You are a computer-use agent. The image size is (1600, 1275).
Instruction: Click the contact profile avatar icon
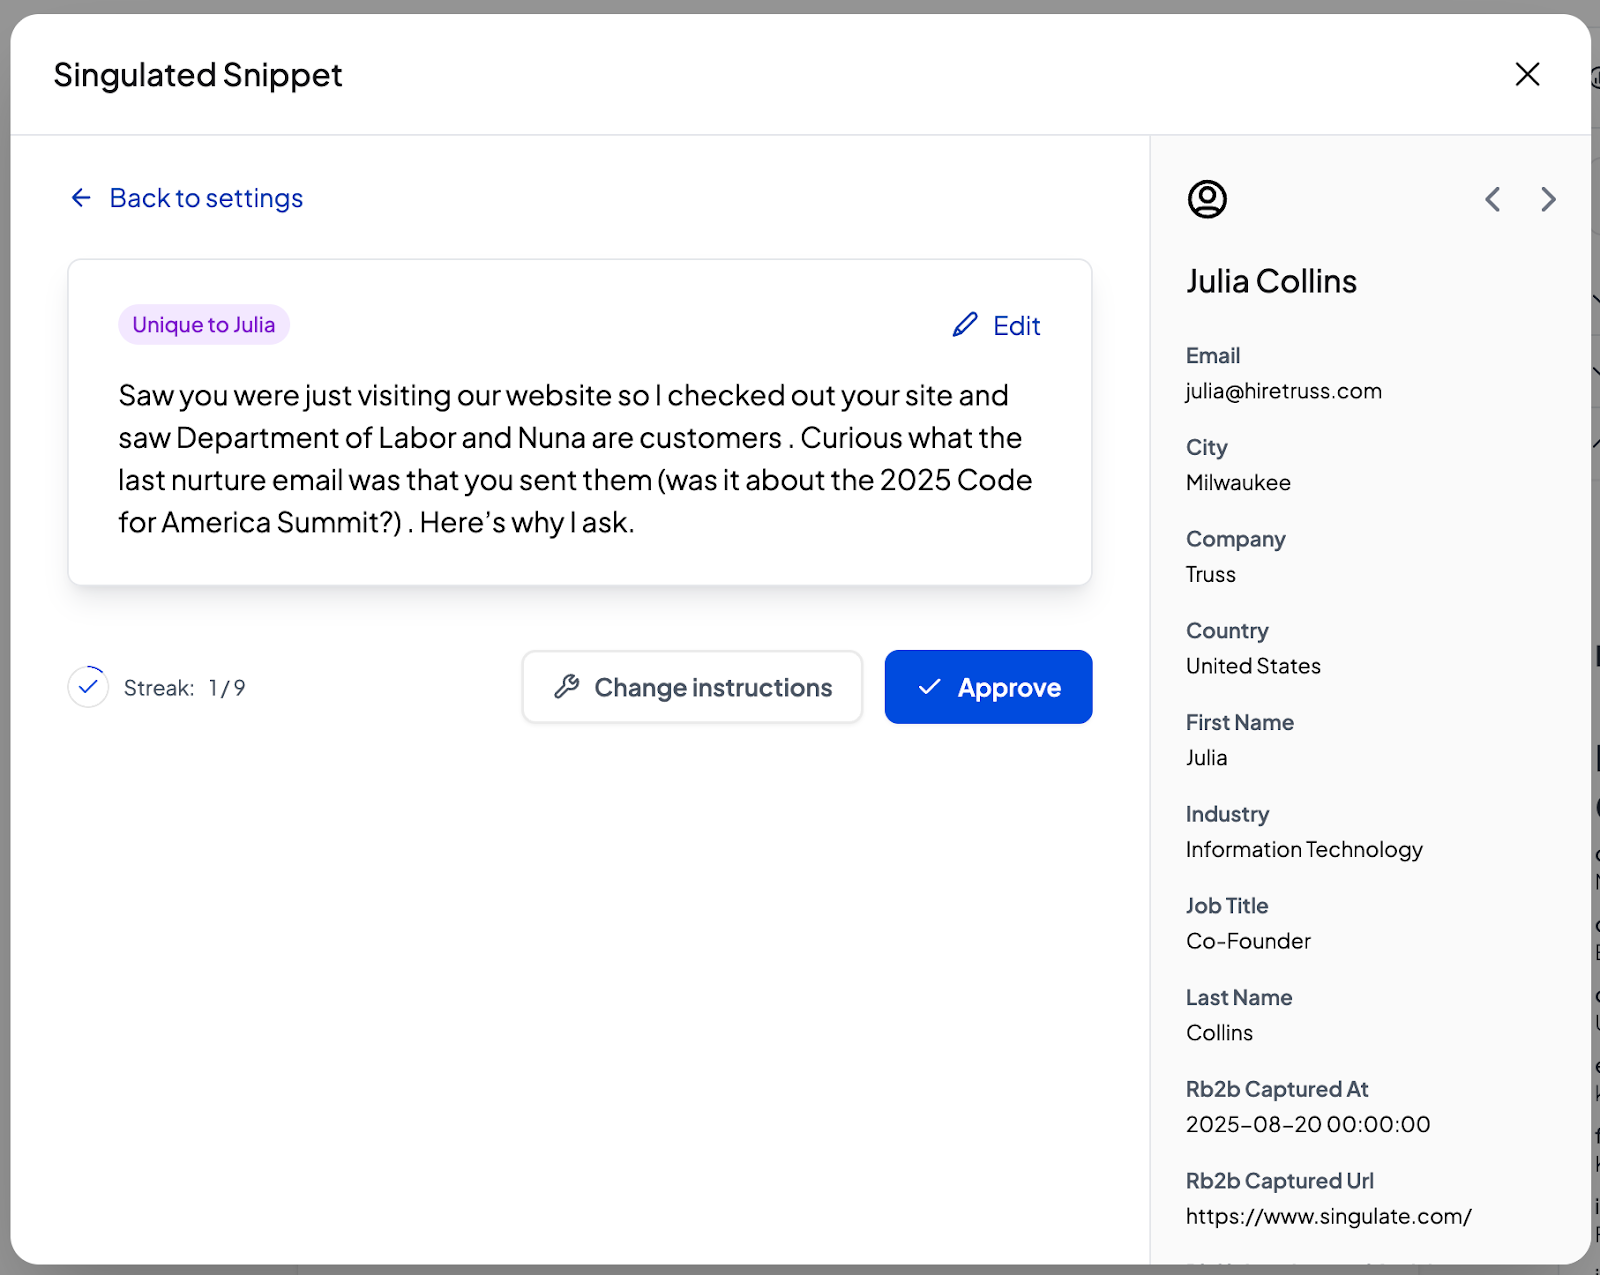(x=1207, y=199)
